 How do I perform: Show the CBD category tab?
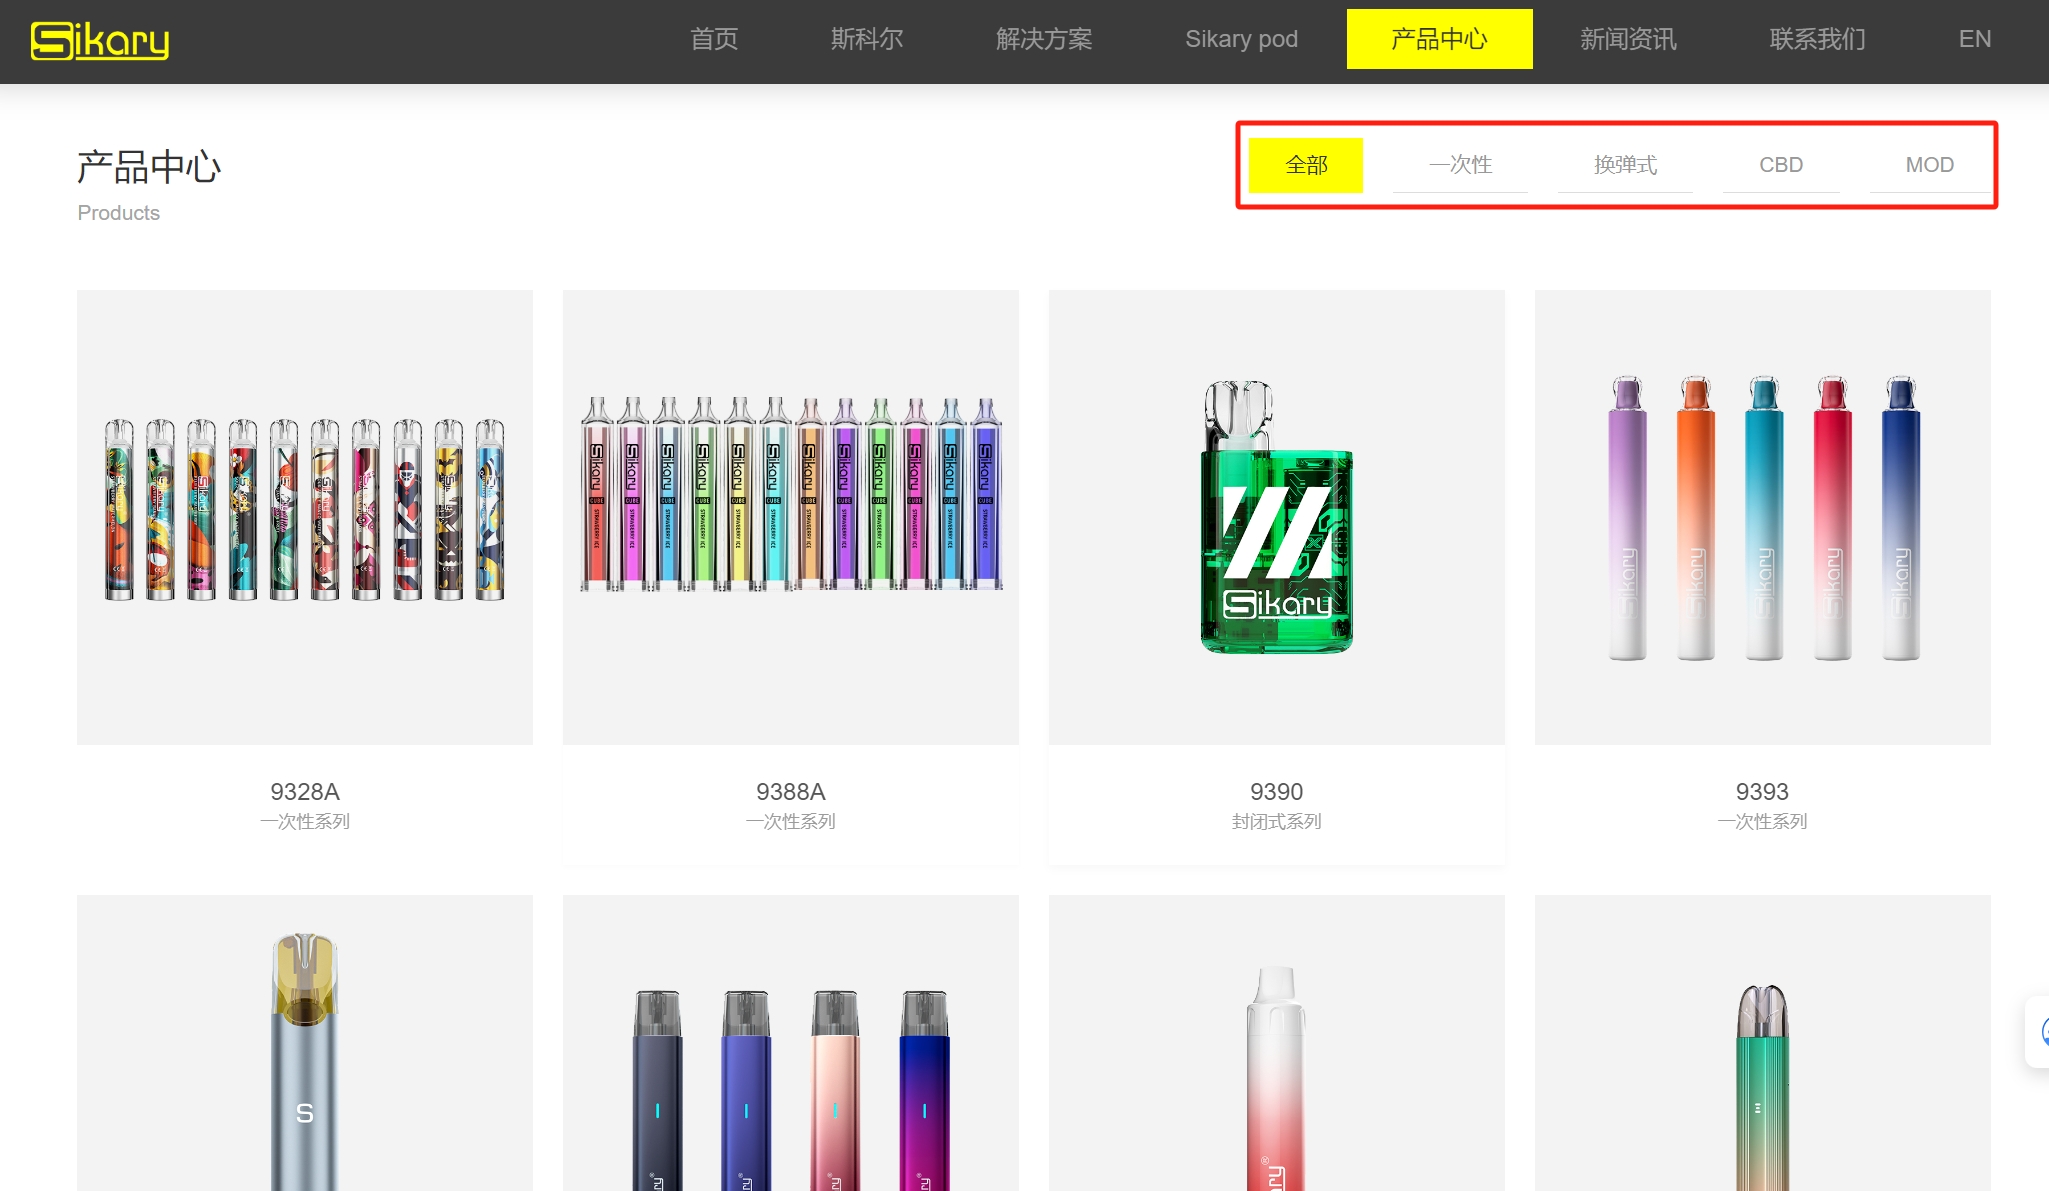tap(1781, 165)
